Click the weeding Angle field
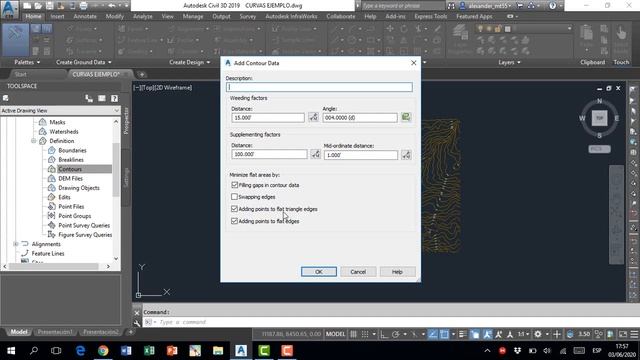The width and height of the screenshot is (640, 360). pos(360,118)
